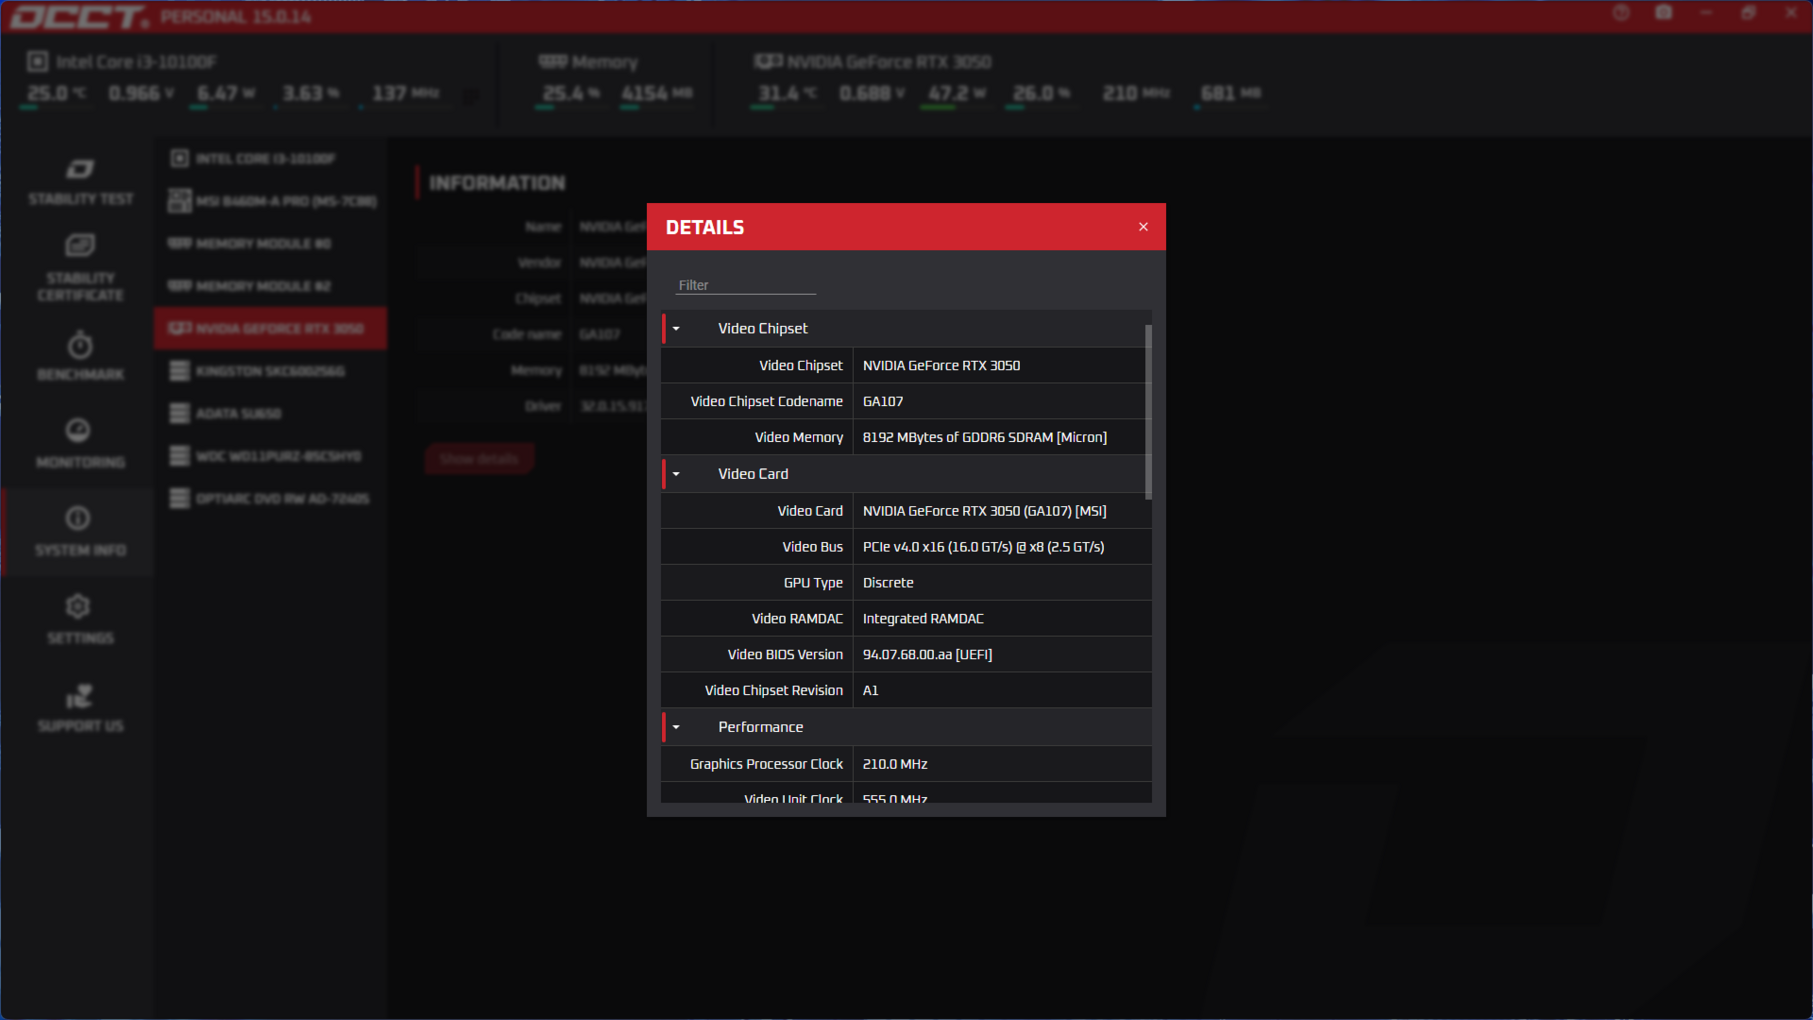
Task: Click the Video Memory label
Action: pos(798,437)
